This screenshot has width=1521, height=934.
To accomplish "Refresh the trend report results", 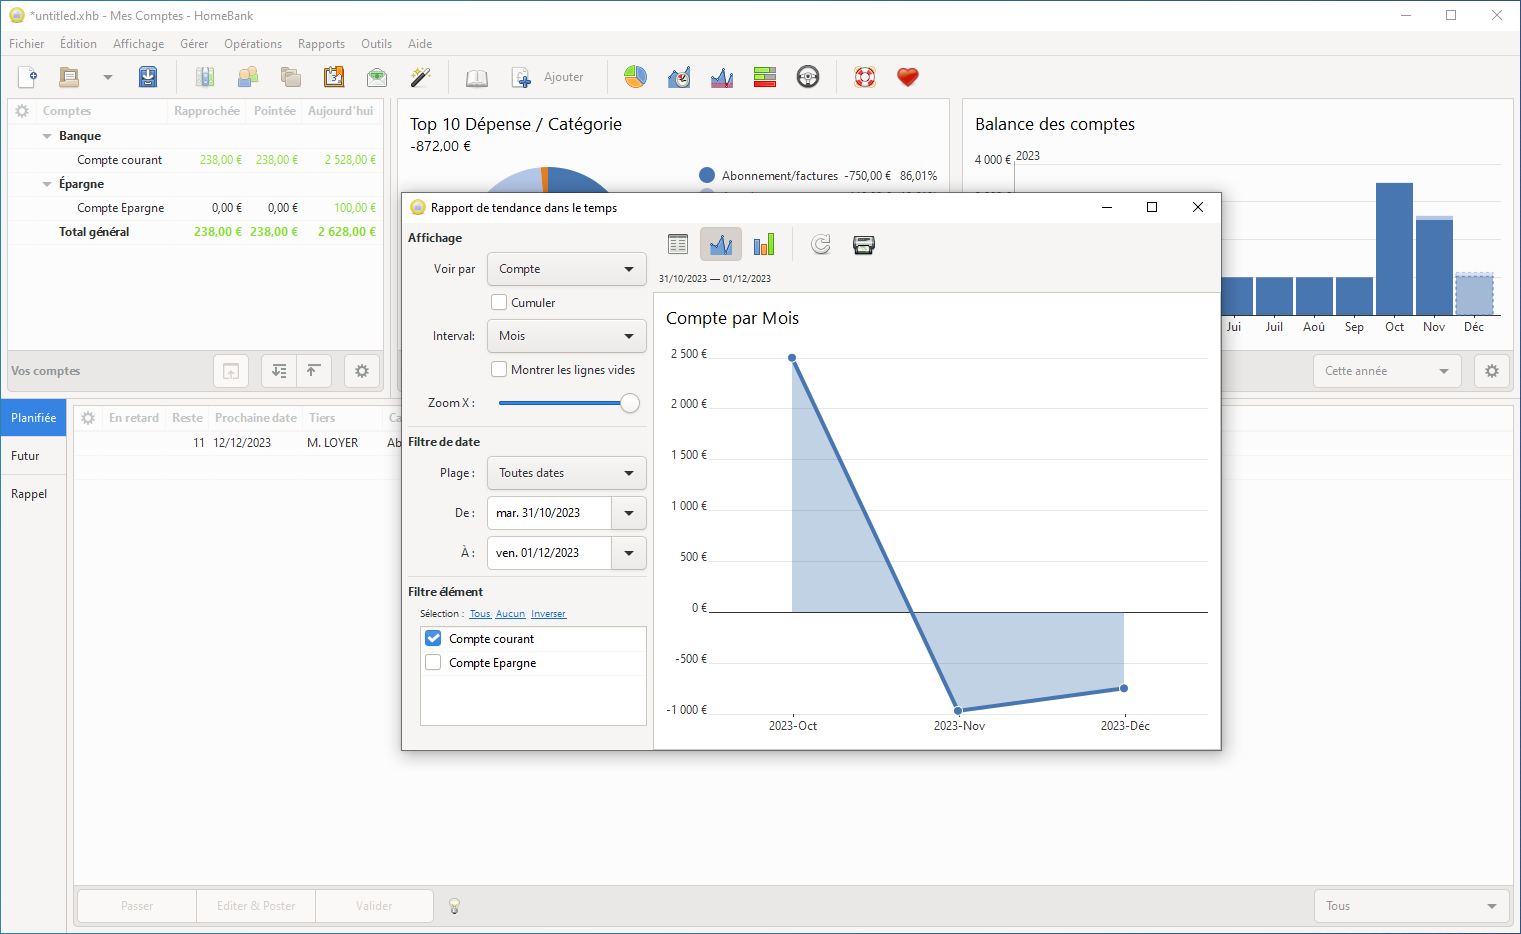I will [821, 245].
